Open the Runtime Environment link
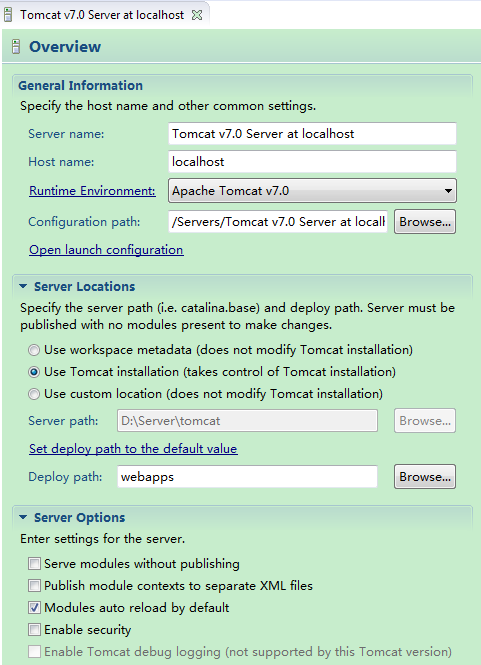481x665 pixels. click(92, 191)
